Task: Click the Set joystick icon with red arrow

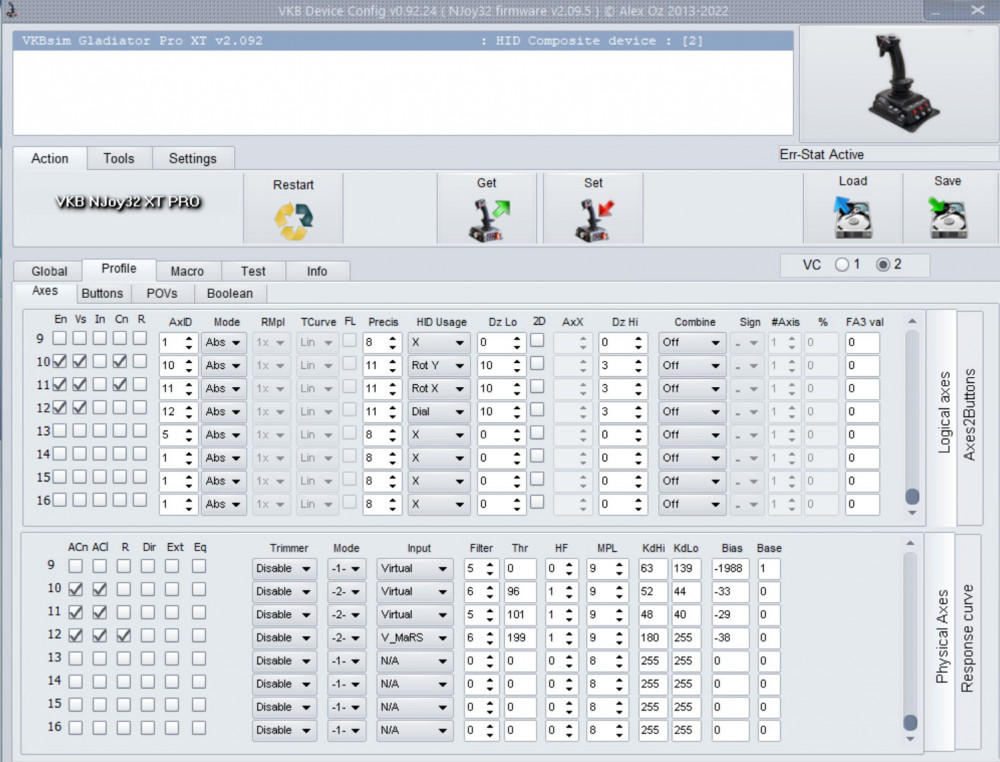Action: tap(594, 220)
